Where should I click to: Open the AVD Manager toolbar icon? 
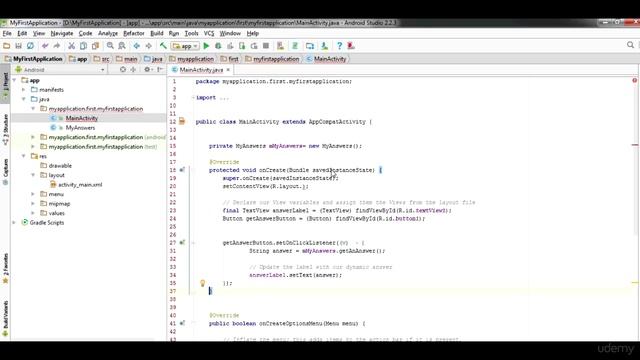tap(310, 46)
